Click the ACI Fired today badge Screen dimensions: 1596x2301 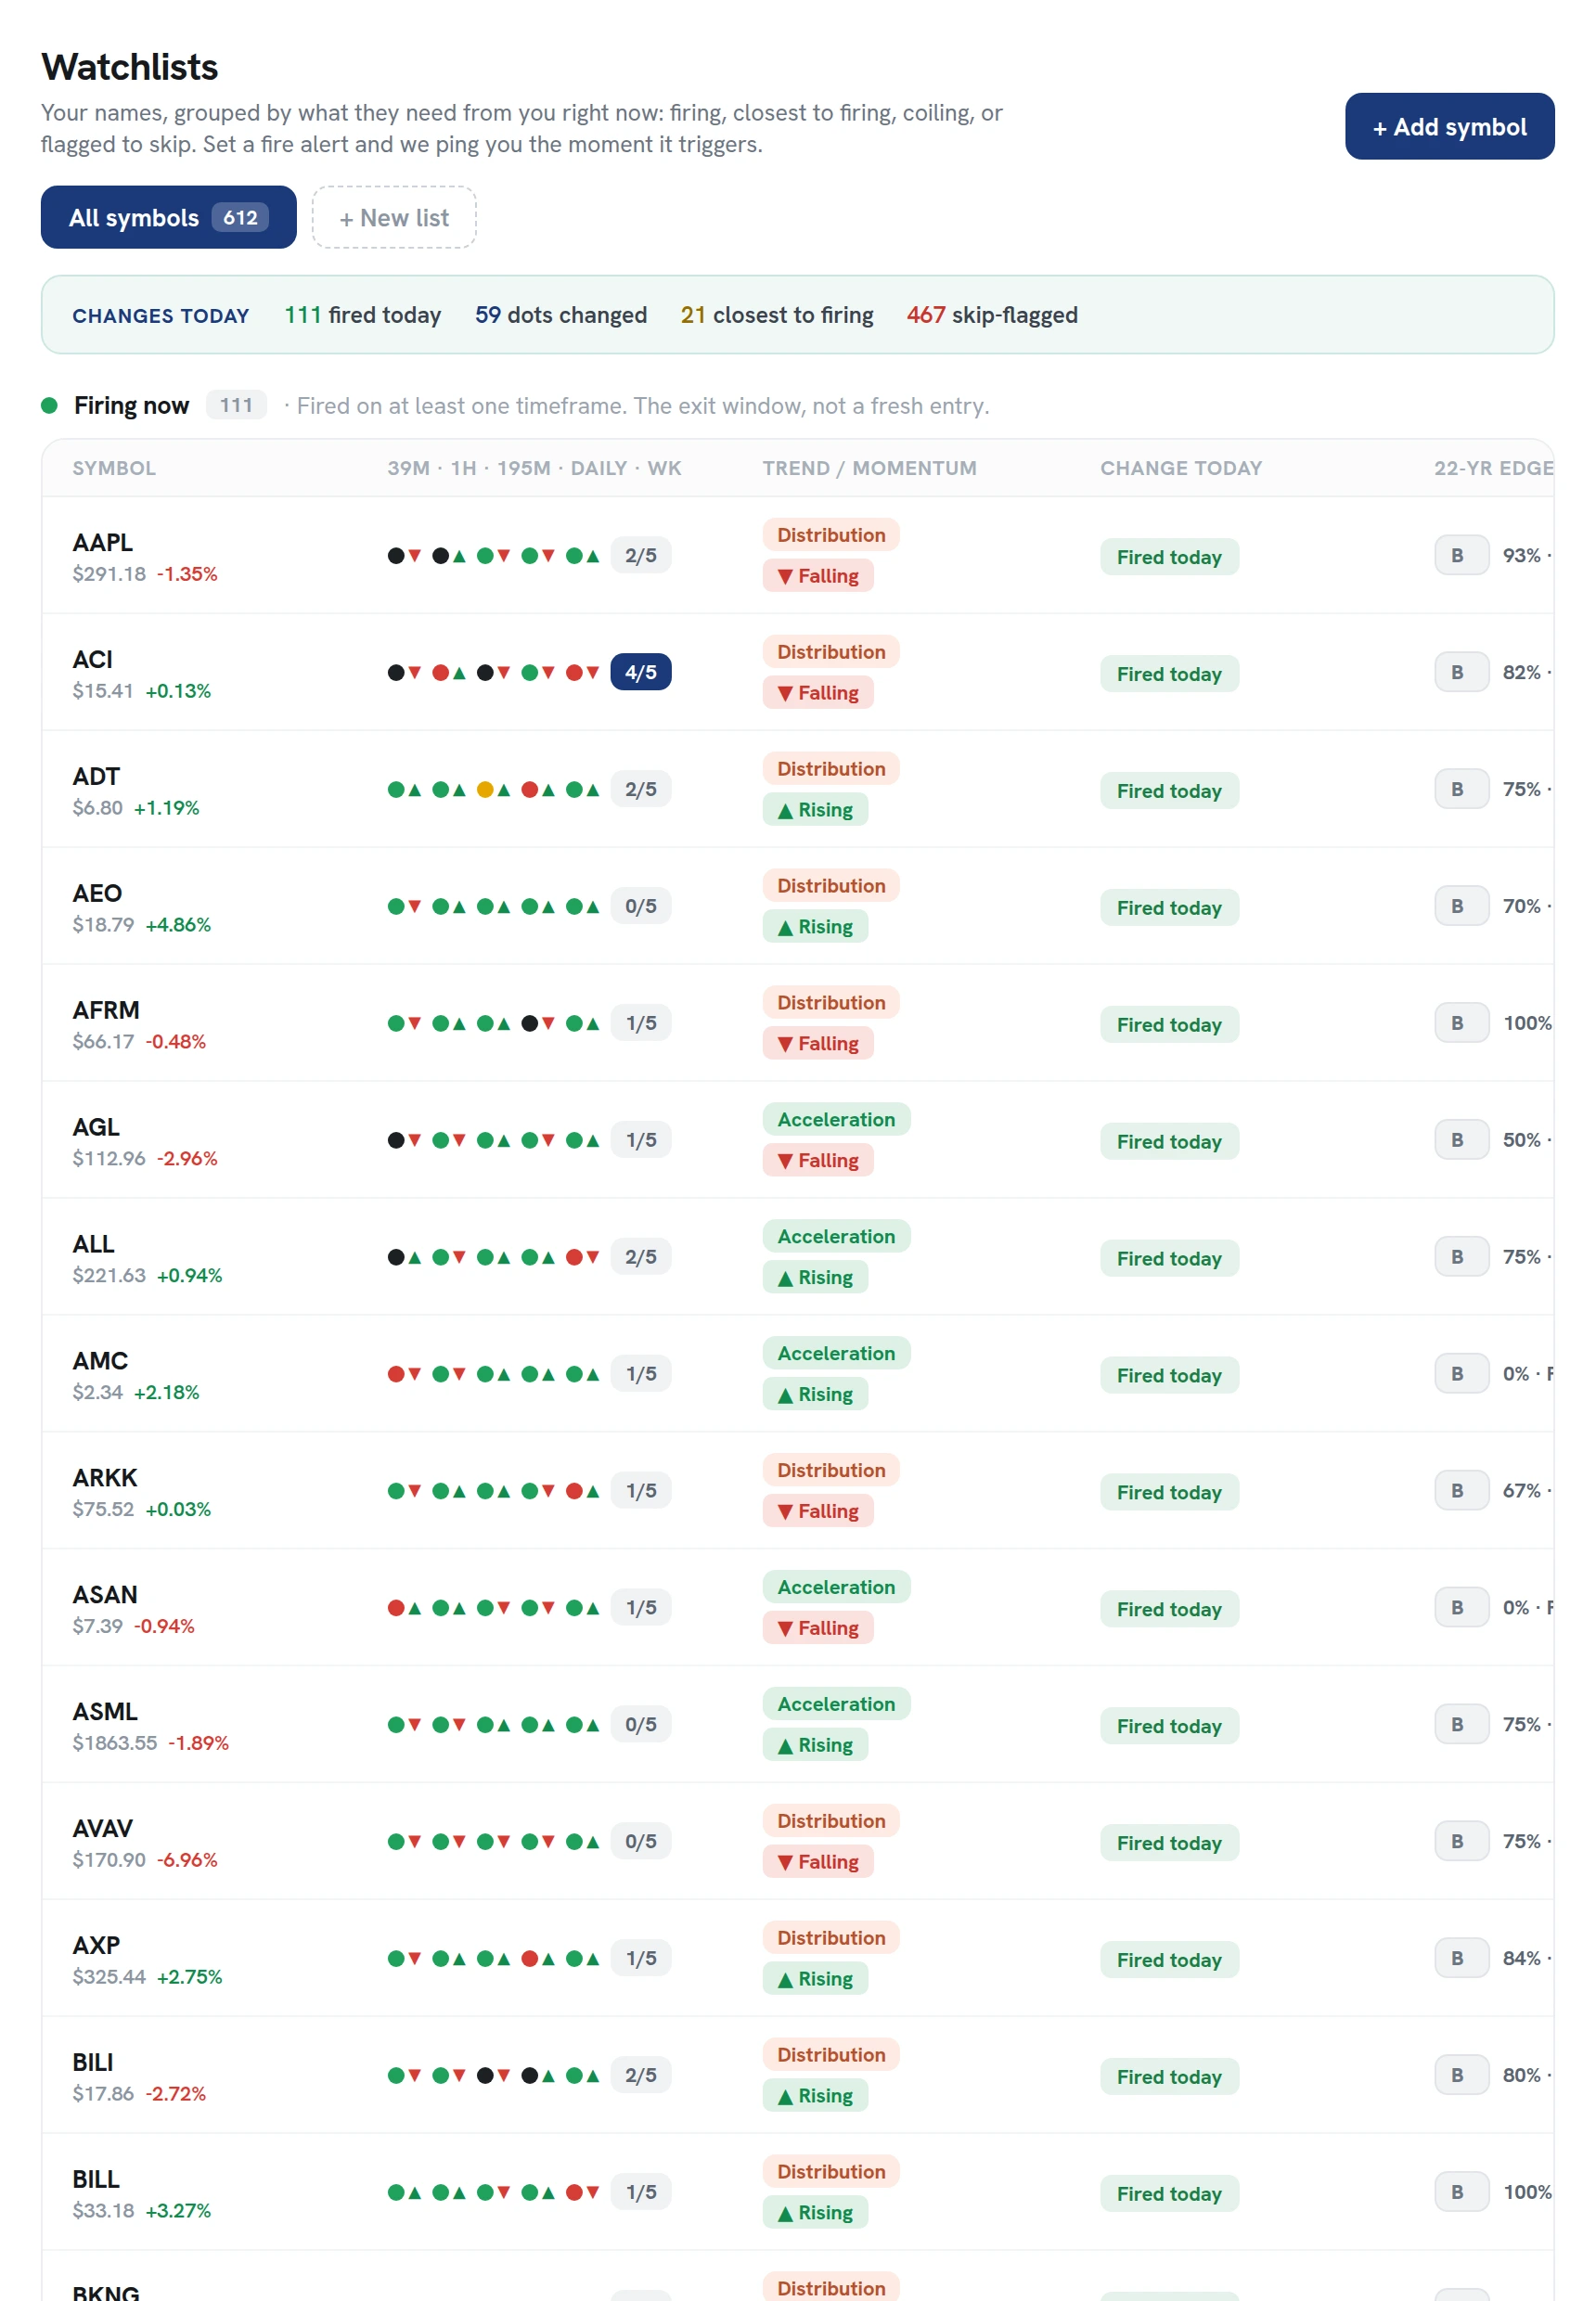click(1169, 674)
